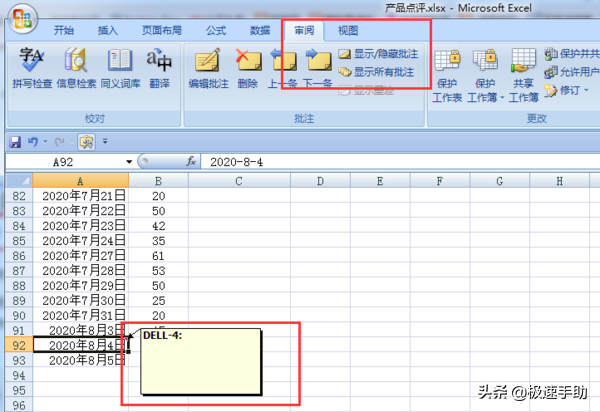Screen dimensions: 600x412
Task: Select cell with 2020年7月28日
Action: pos(81,270)
